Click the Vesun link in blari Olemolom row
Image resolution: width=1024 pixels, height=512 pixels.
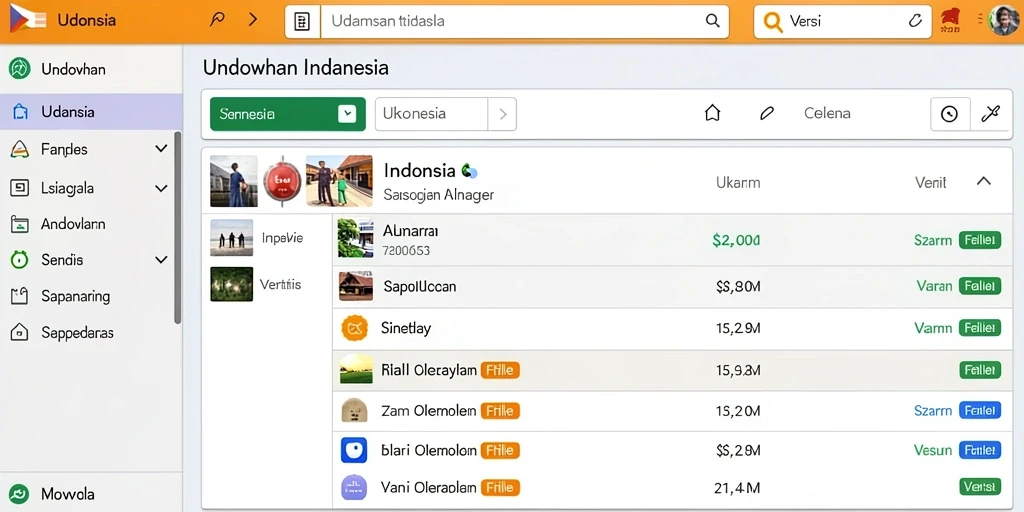933,450
